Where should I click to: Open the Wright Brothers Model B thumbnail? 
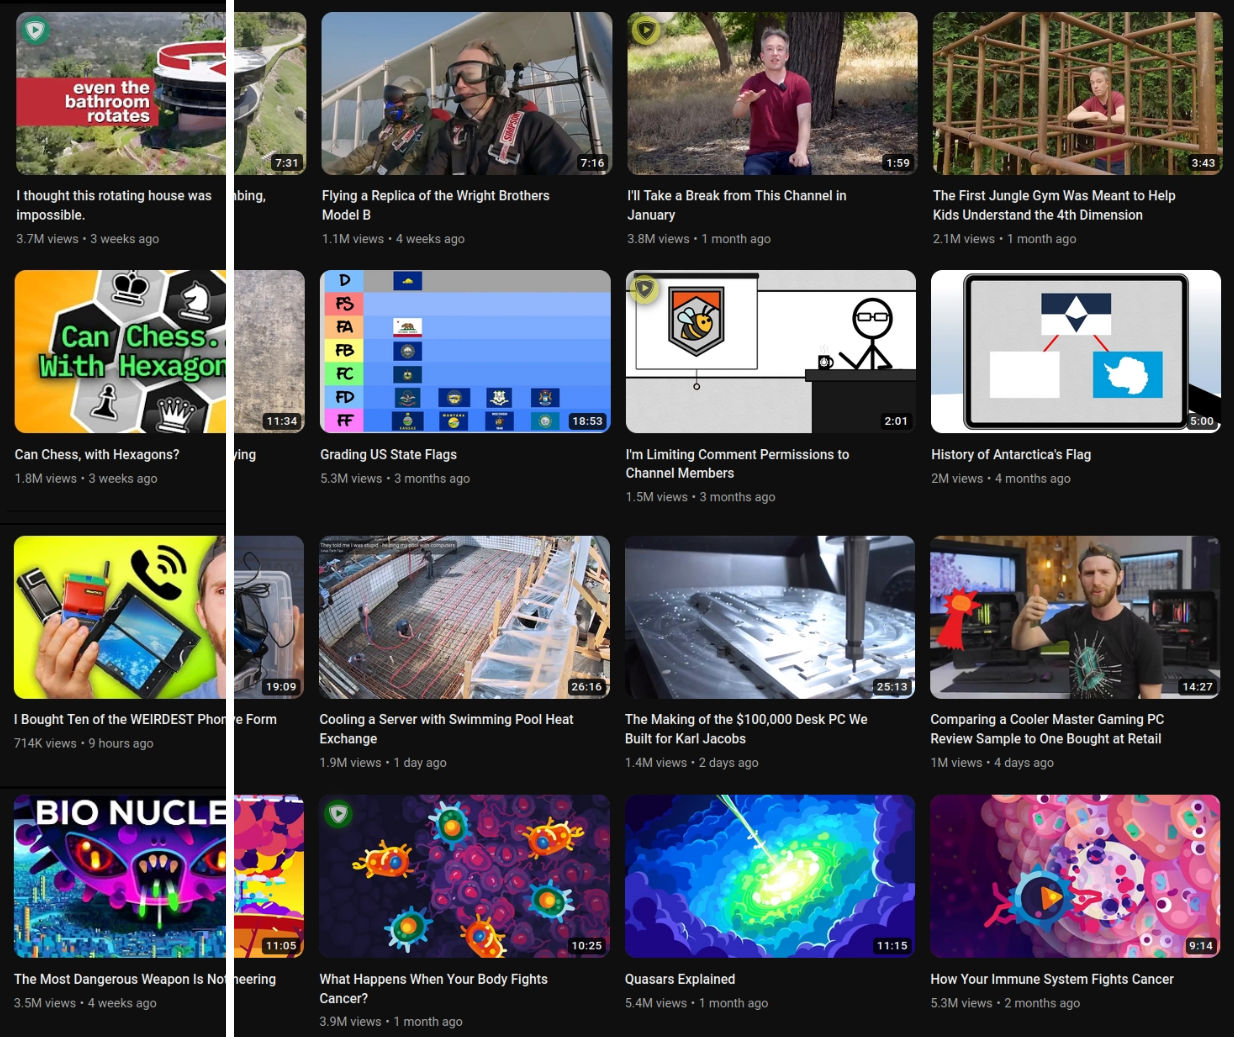pyautogui.click(x=466, y=94)
